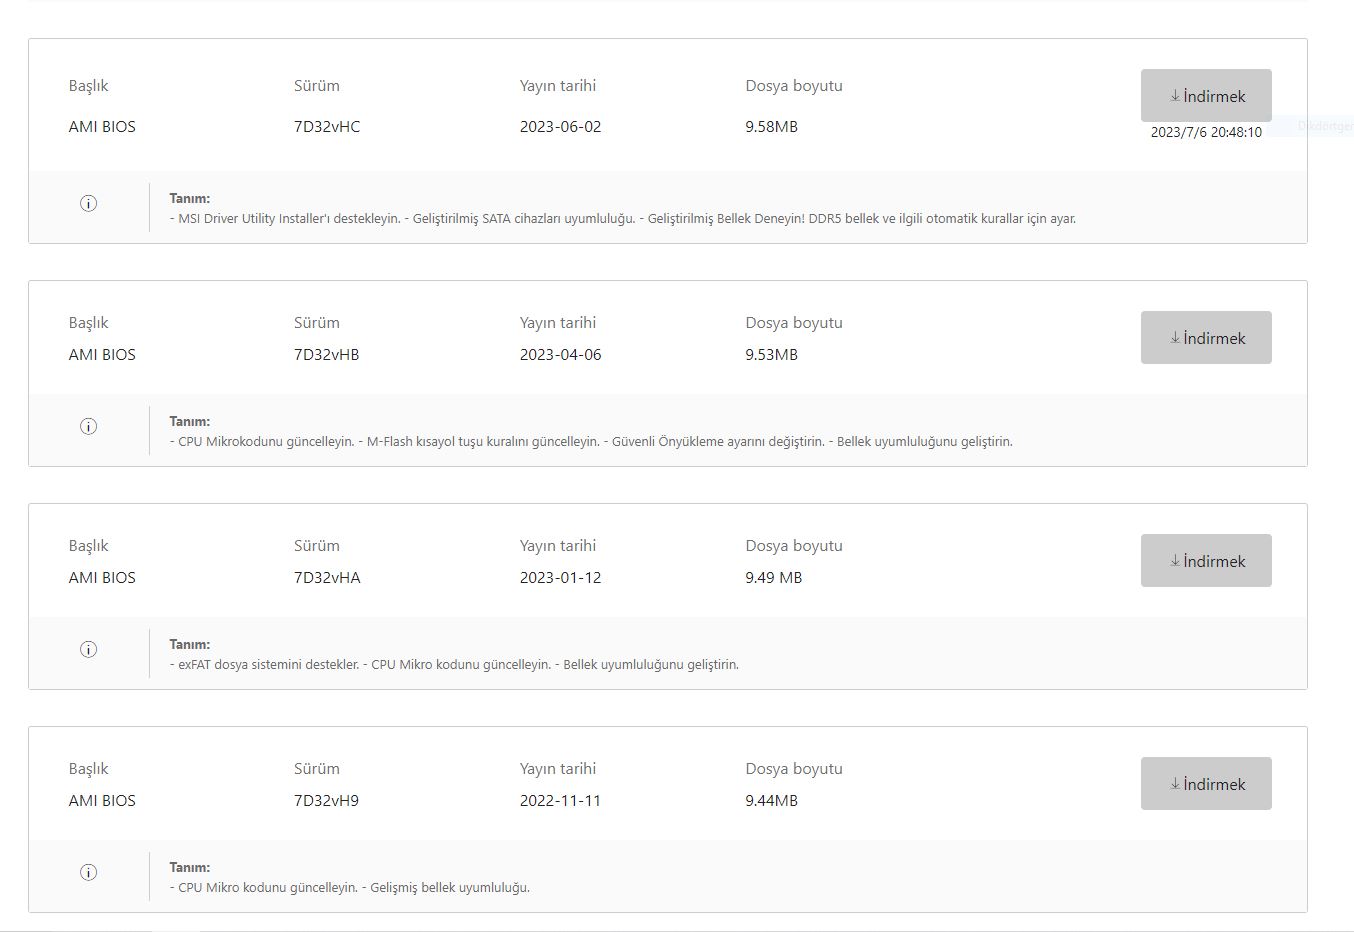This screenshot has height=932, width=1354.
Task: Click the 7D32vHB version number
Action: [326, 355]
